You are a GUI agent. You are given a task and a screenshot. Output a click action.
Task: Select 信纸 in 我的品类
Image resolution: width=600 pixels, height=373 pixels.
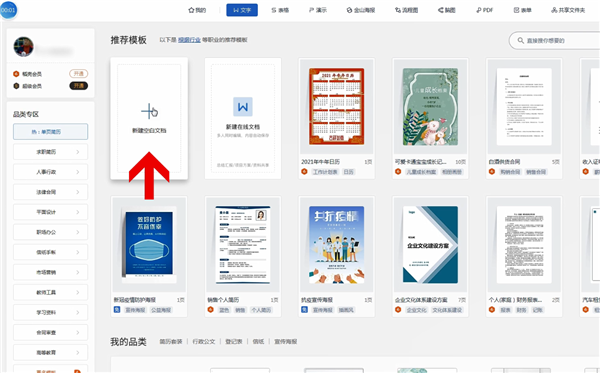coord(258,341)
